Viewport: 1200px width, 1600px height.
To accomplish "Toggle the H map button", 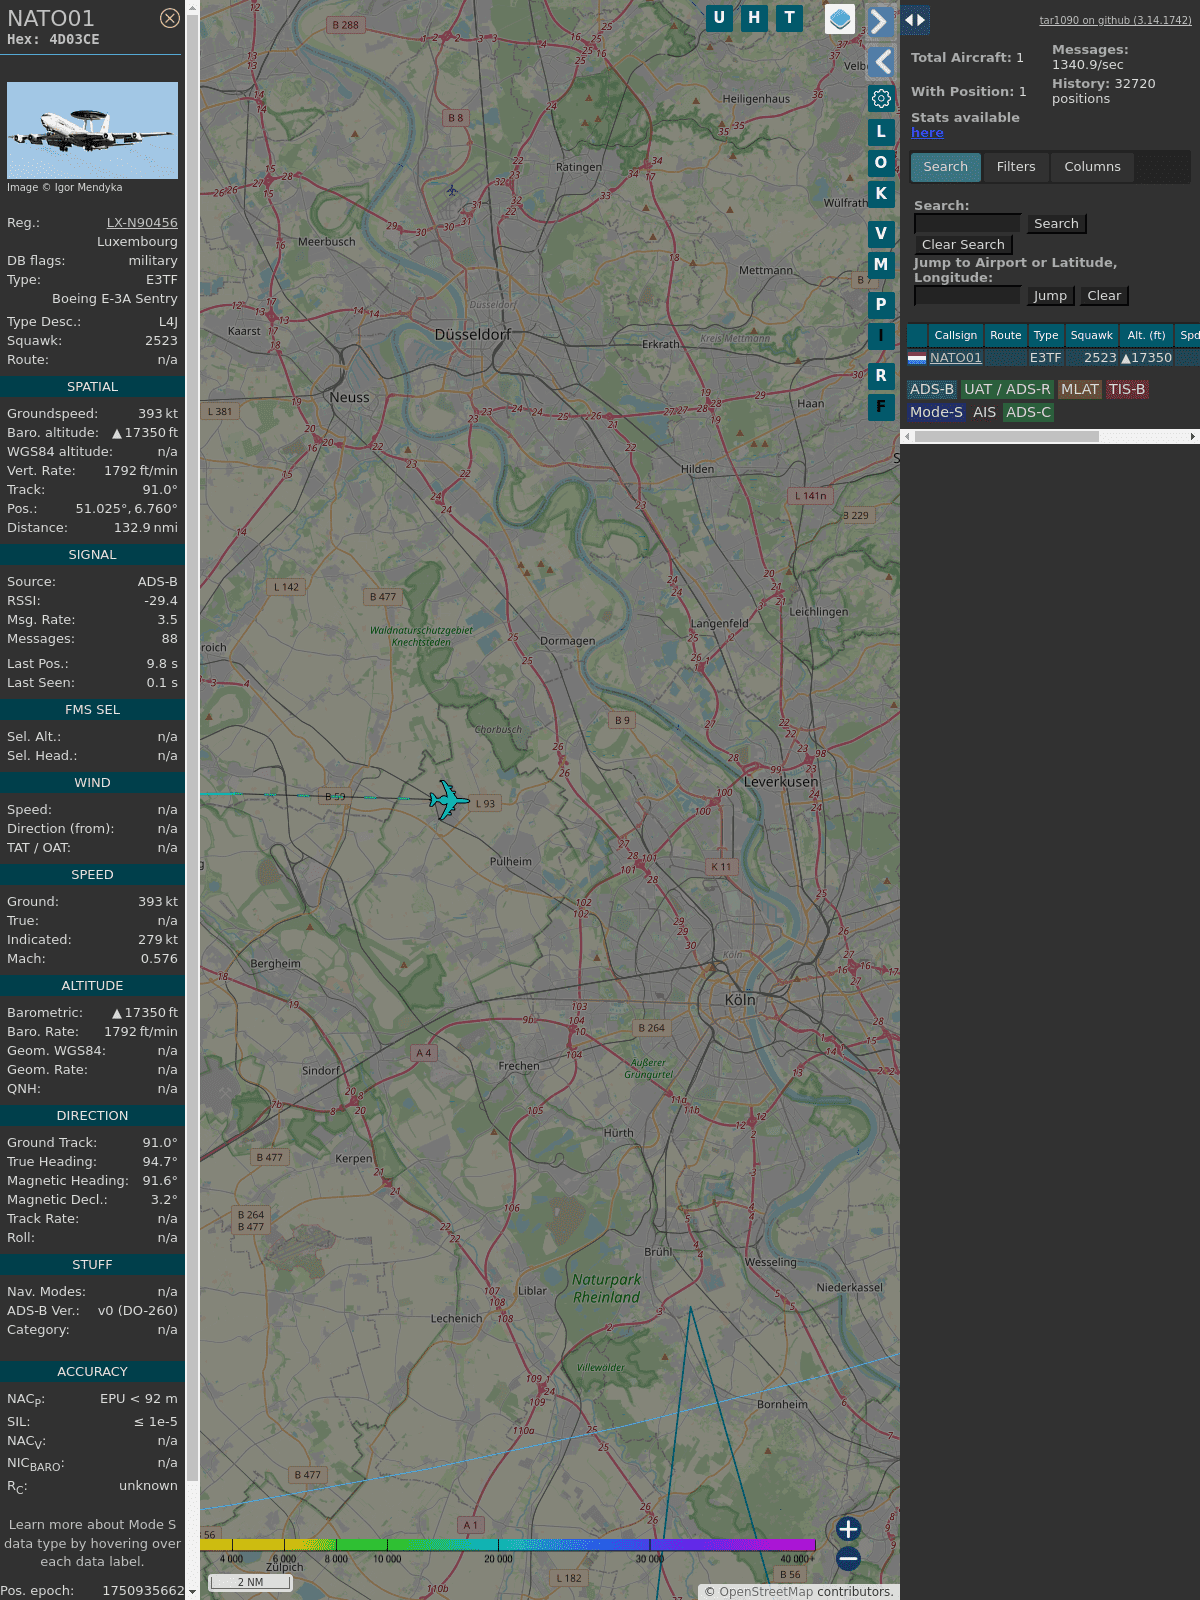I will click(x=754, y=18).
